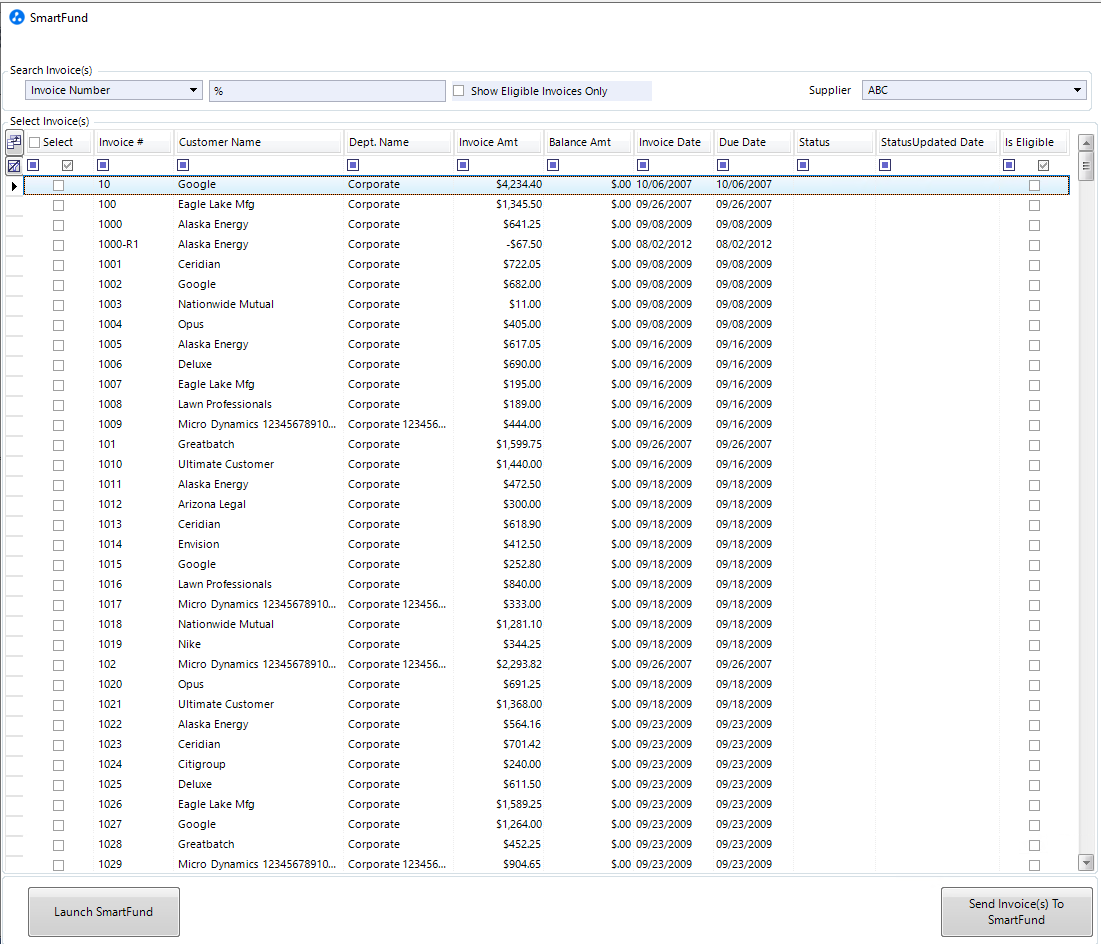Screen dimensions: 1101x944
Task: Select invoice number cell 1026
Action: click(133, 804)
